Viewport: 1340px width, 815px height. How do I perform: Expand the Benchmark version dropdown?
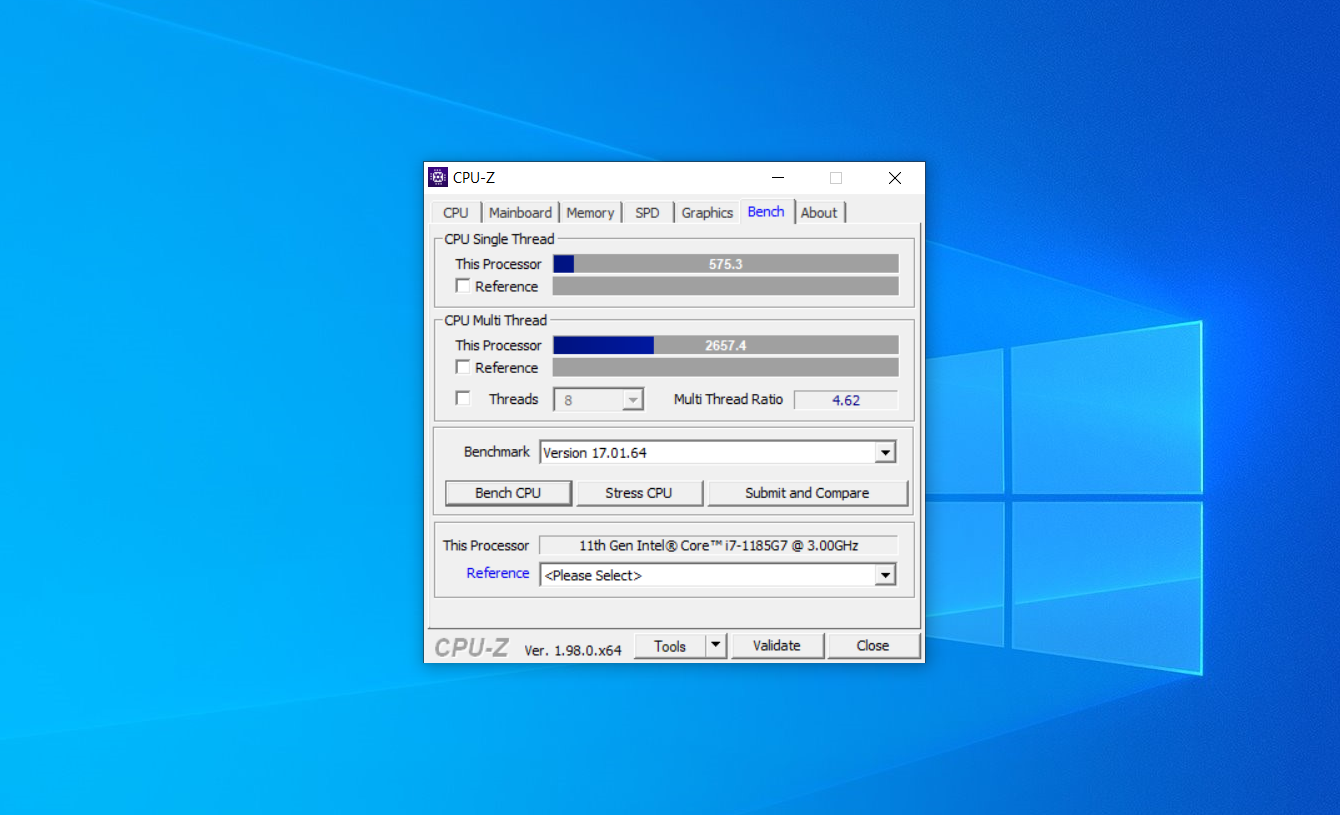click(885, 453)
